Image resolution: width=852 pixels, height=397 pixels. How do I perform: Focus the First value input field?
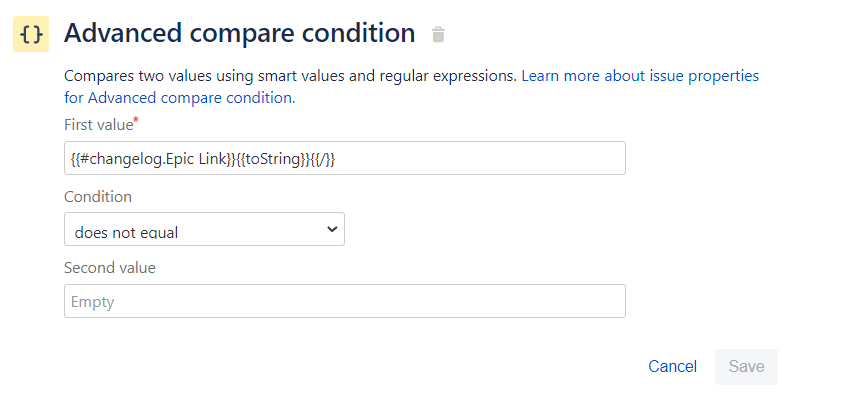tap(344, 158)
